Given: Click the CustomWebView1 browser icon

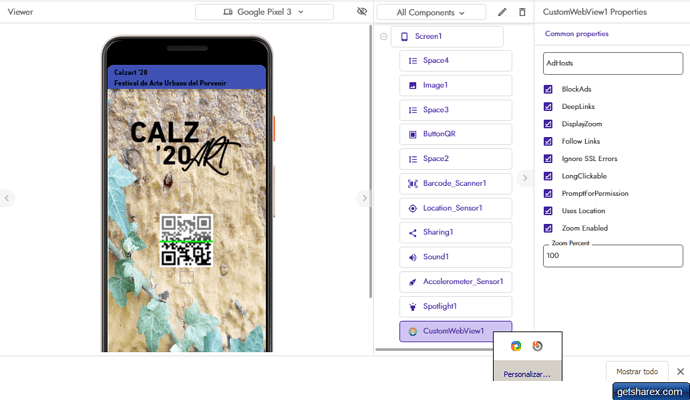Looking at the screenshot, I should (x=413, y=331).
